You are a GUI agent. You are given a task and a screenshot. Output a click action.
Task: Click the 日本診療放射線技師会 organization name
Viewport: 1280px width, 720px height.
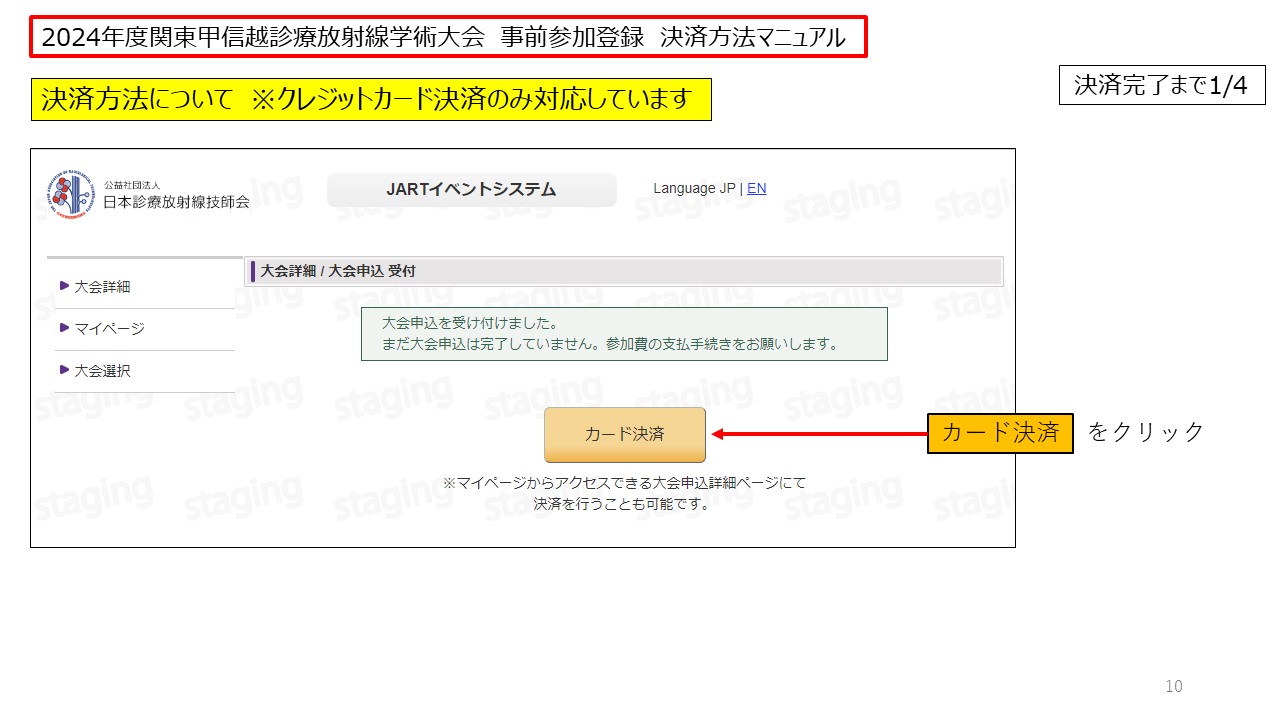click(x=176, y=201)
